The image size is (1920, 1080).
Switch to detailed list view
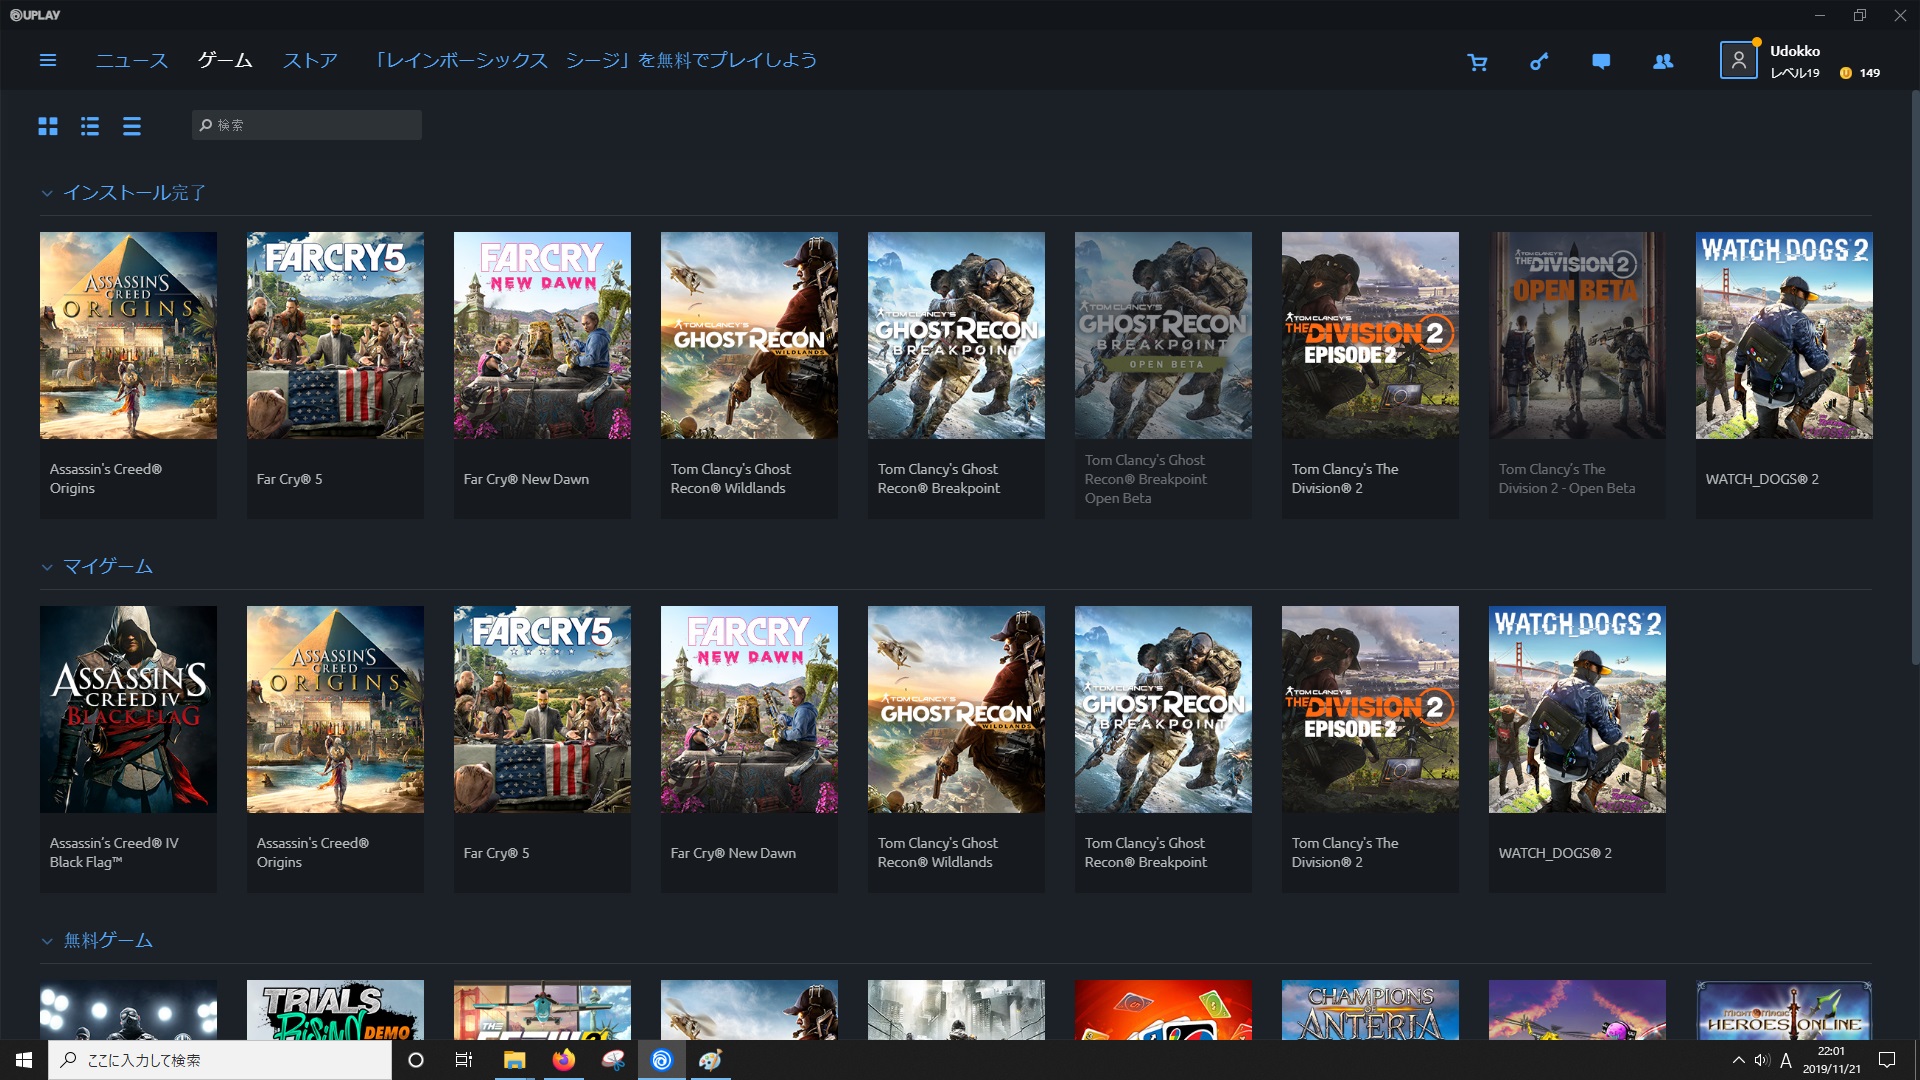click(x=90, y=126)
